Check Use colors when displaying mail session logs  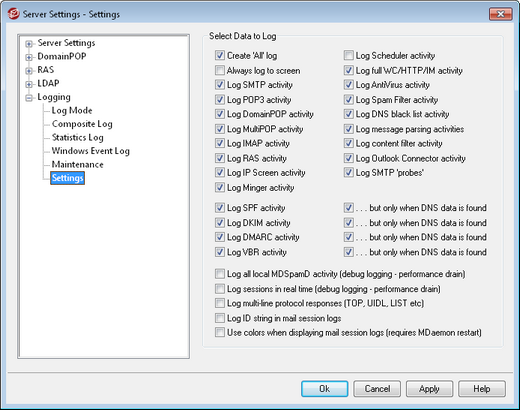220,332
